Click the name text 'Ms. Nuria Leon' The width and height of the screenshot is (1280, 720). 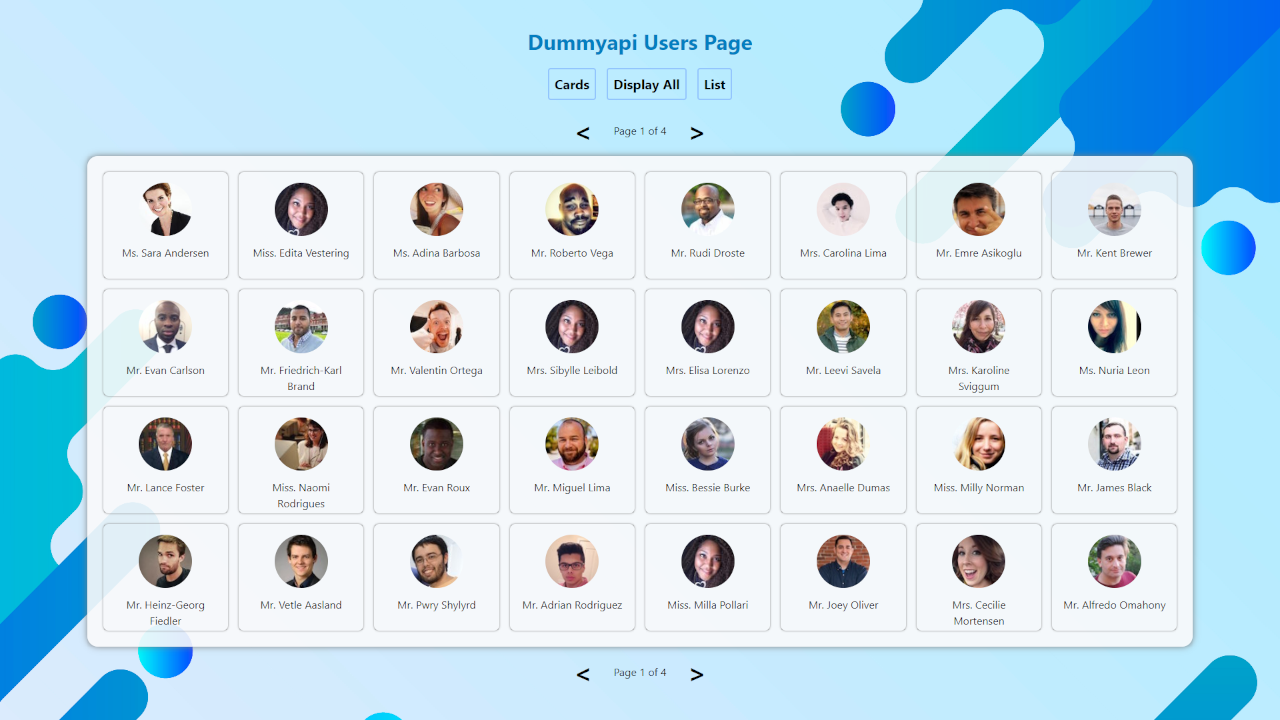(x=1114, y=371)
